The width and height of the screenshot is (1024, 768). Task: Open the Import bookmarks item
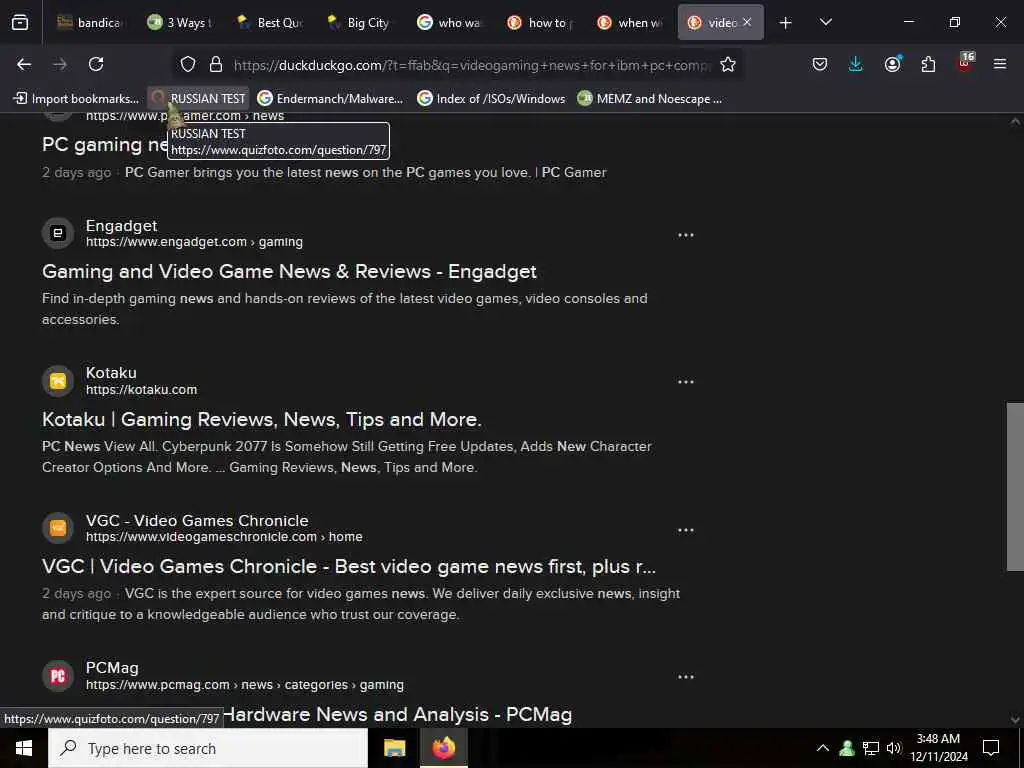tap(76, 99)
